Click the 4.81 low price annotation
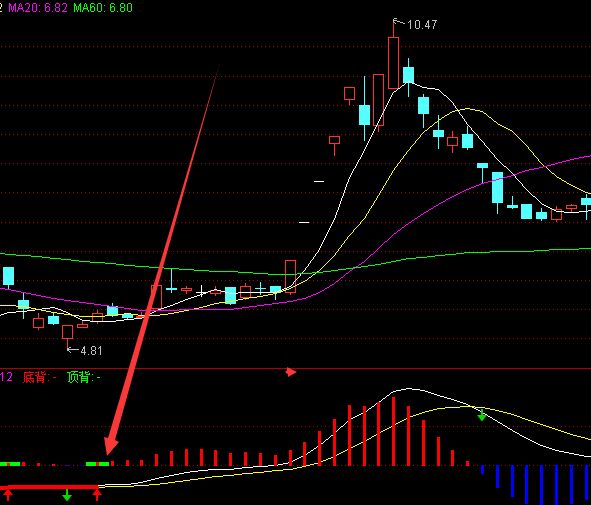This screenshot has height=505, width=591. (x=91, y=351)
